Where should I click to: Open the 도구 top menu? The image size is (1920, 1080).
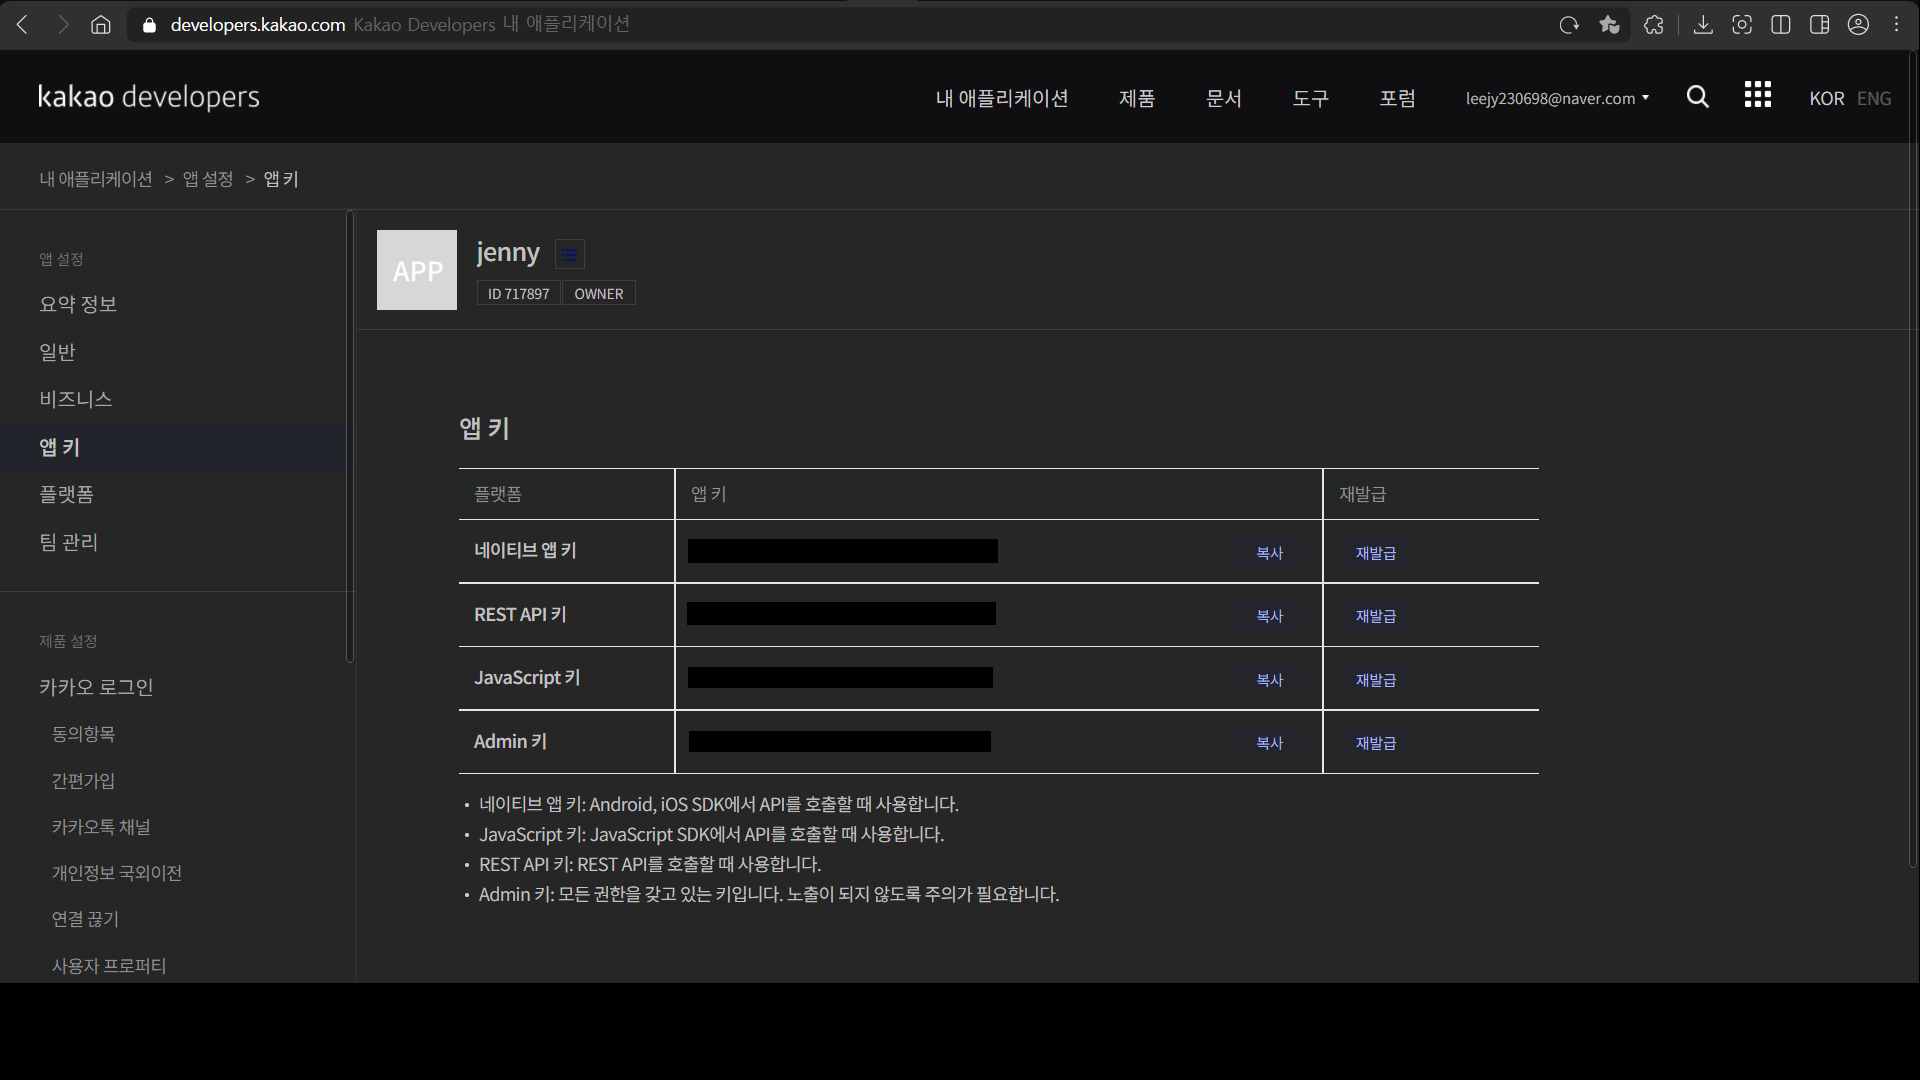[x=1311, y=98]
